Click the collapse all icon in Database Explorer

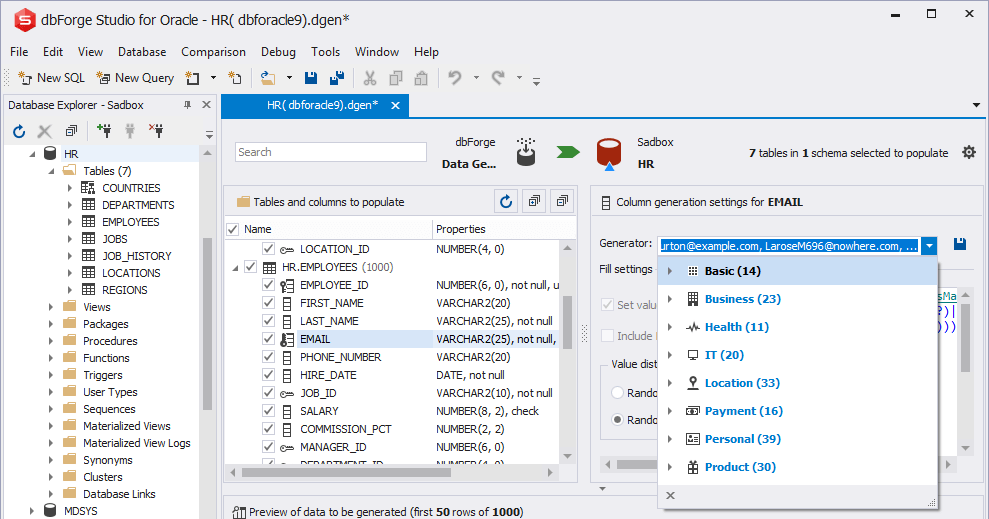click(71, 131)
